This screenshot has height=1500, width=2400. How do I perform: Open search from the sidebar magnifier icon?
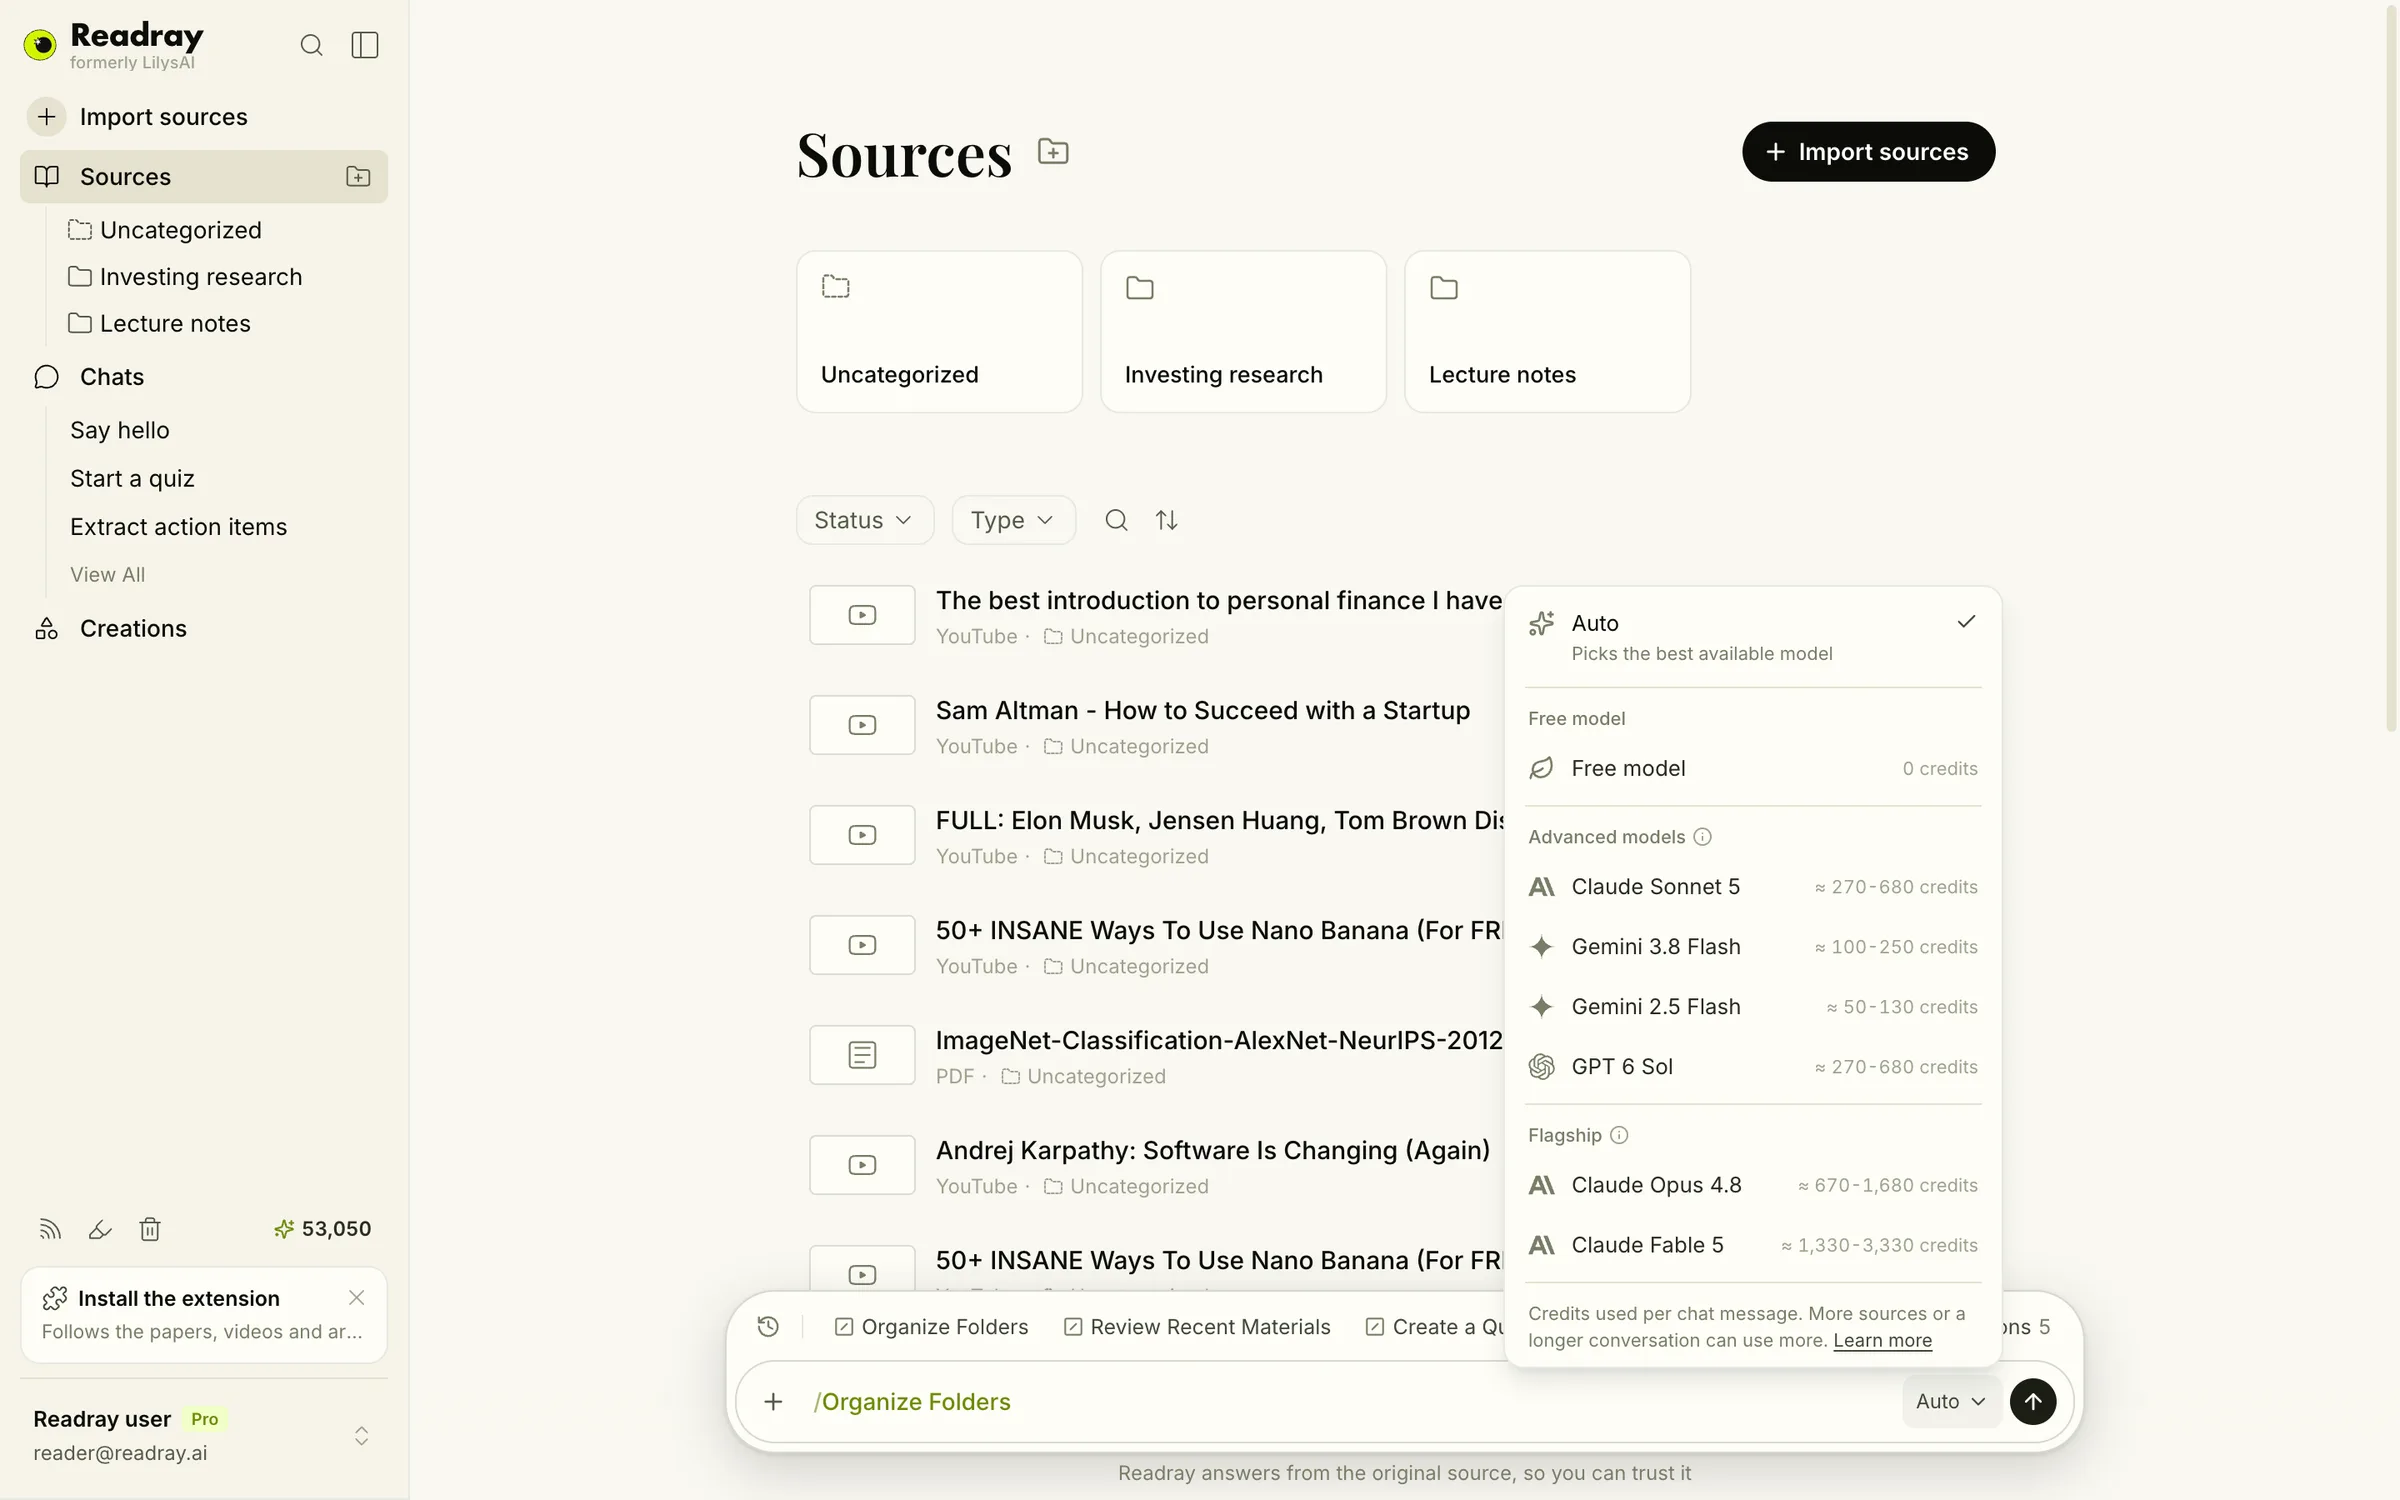click(311, 45)
